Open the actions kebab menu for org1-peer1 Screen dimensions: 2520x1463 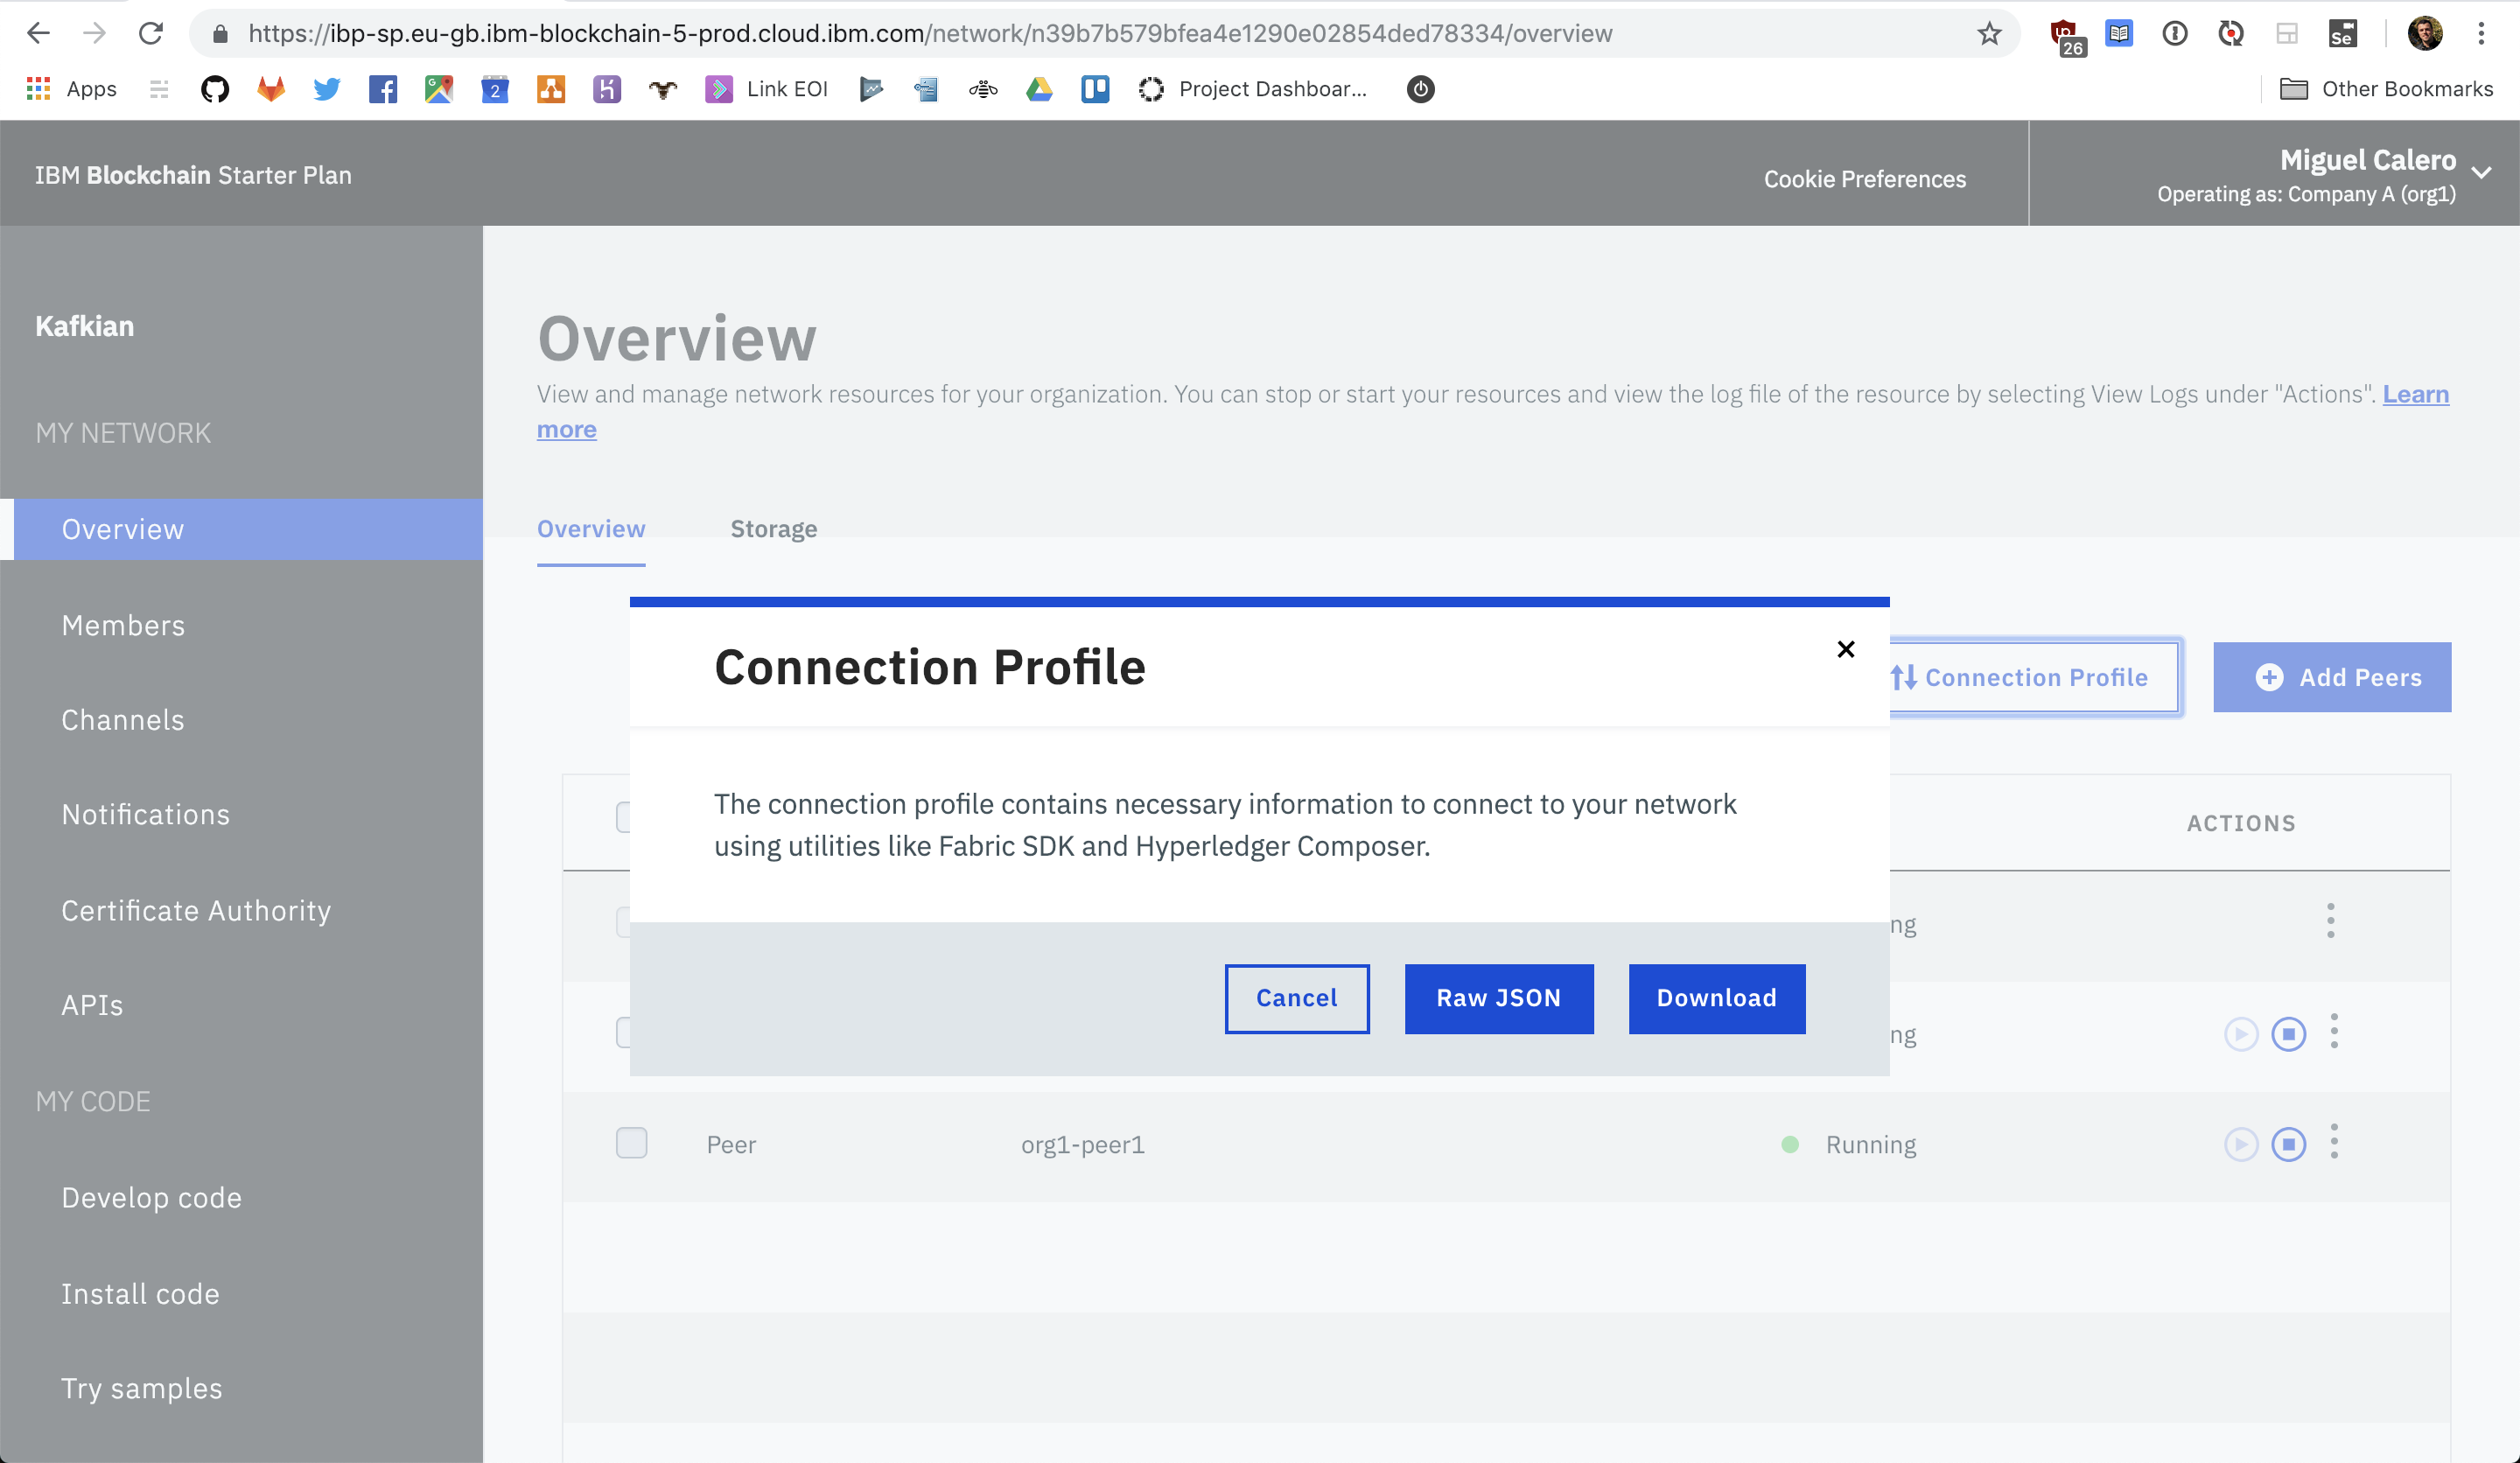coord(2334,1142)
